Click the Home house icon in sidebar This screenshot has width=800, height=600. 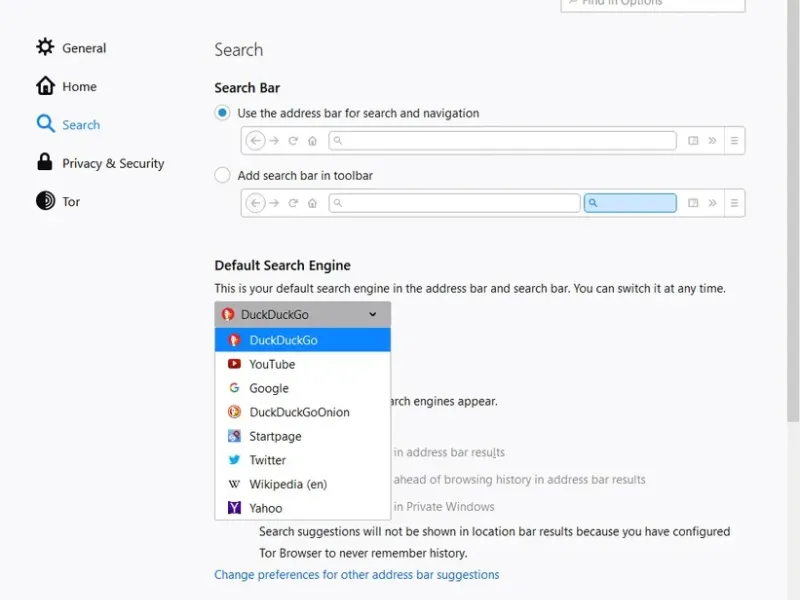(45, 86)
